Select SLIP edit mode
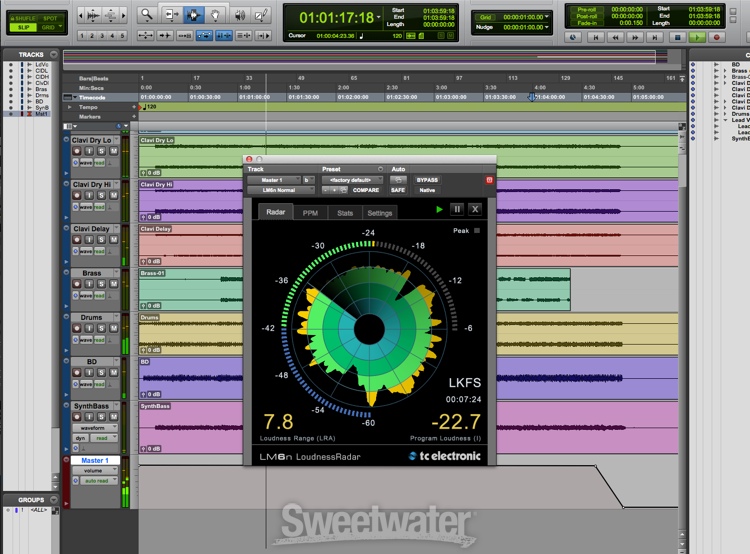 coord(23,27)
